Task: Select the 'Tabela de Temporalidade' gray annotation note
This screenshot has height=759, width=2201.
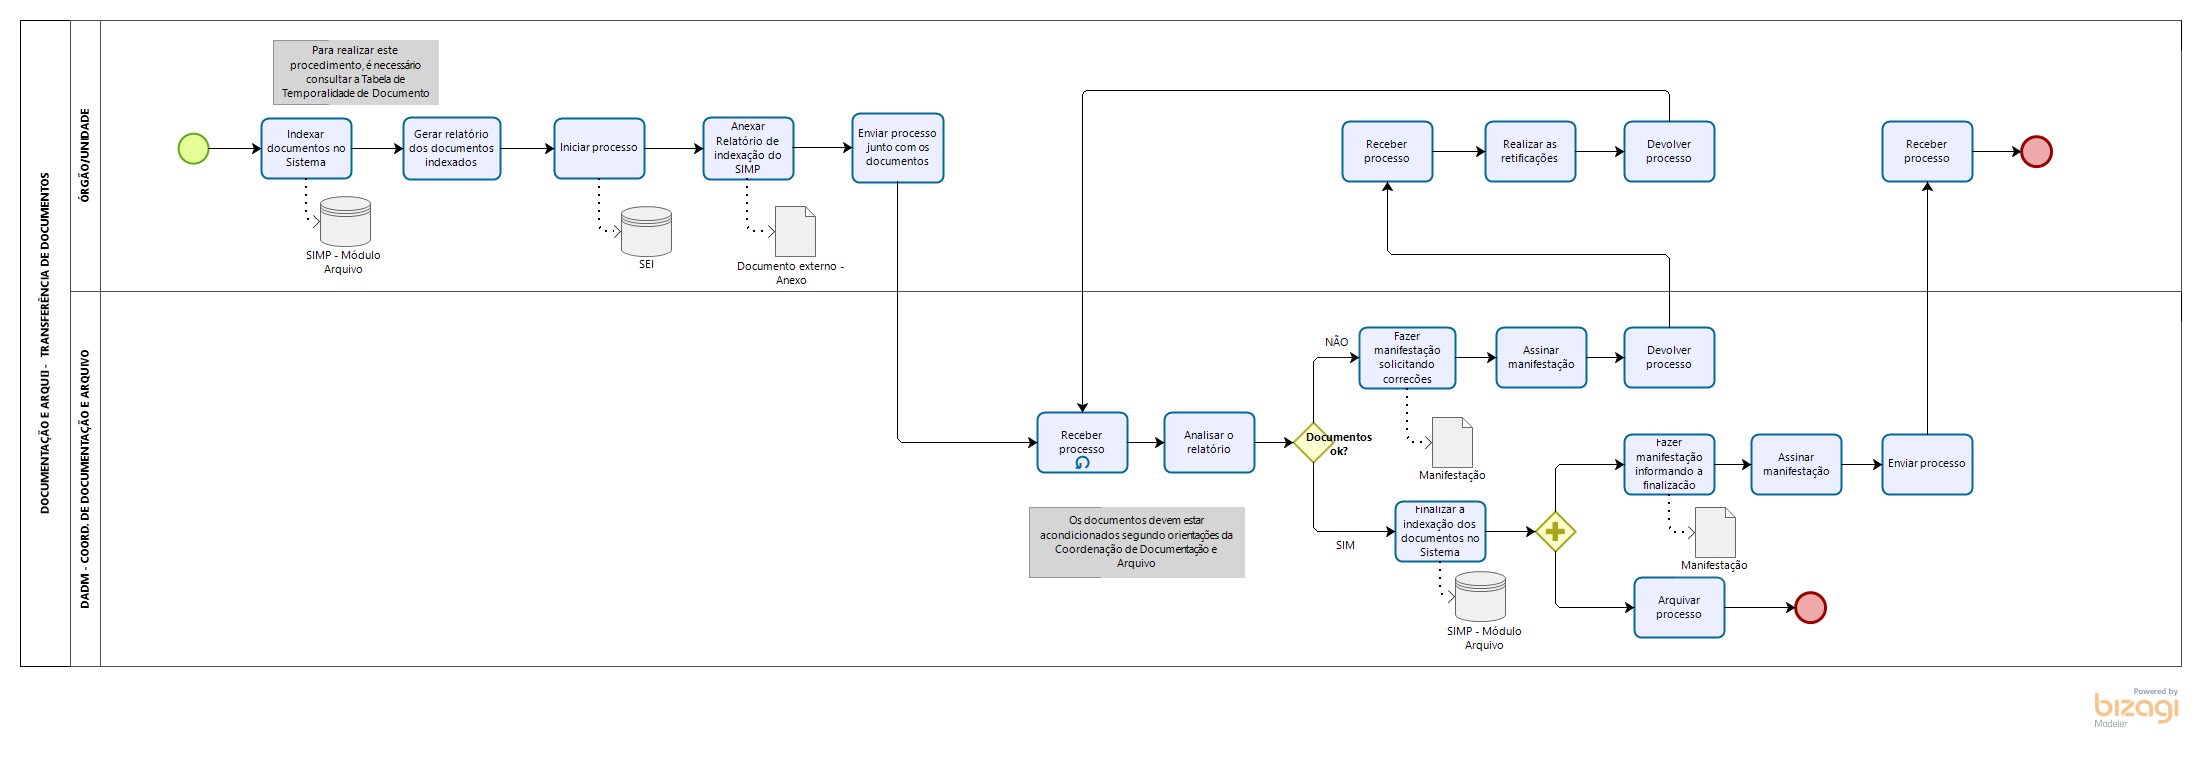Action: click(x=355, y=72)
